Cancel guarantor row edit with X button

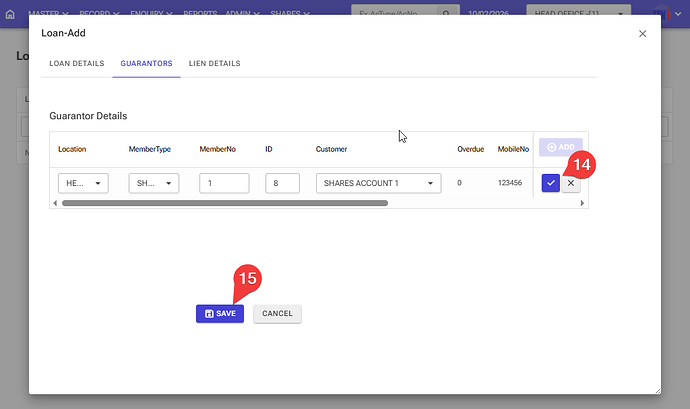click(x=571, y=183)
